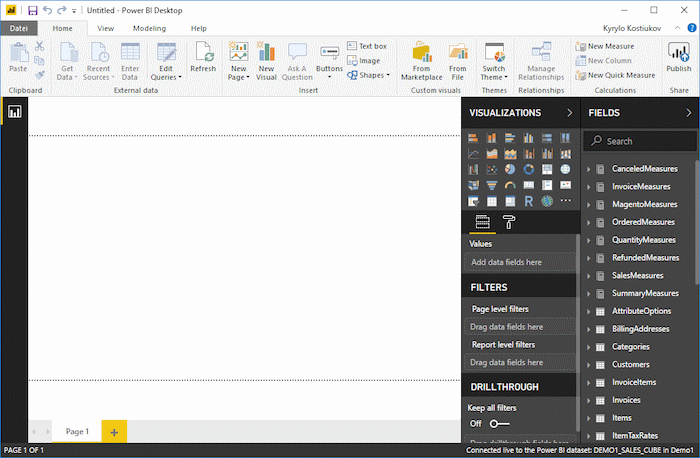Click the Values data fields well

(x=520, y=262)
